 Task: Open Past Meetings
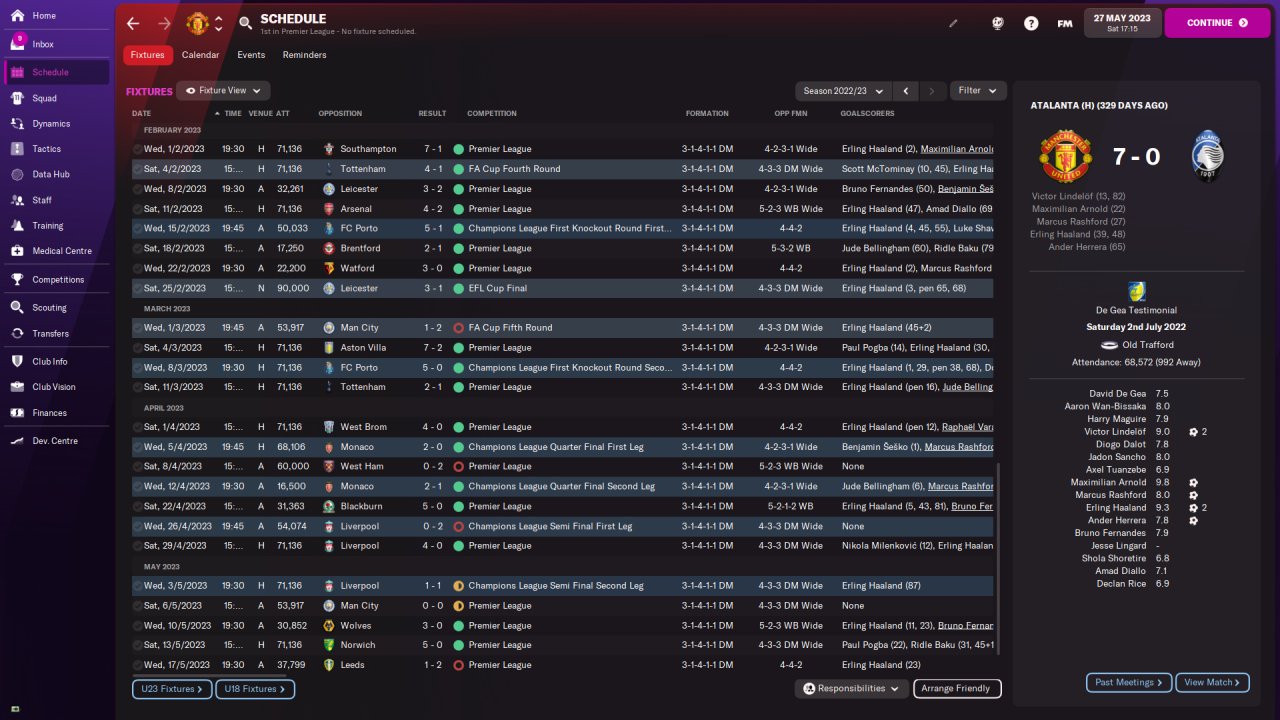(x=1130, y=683)
